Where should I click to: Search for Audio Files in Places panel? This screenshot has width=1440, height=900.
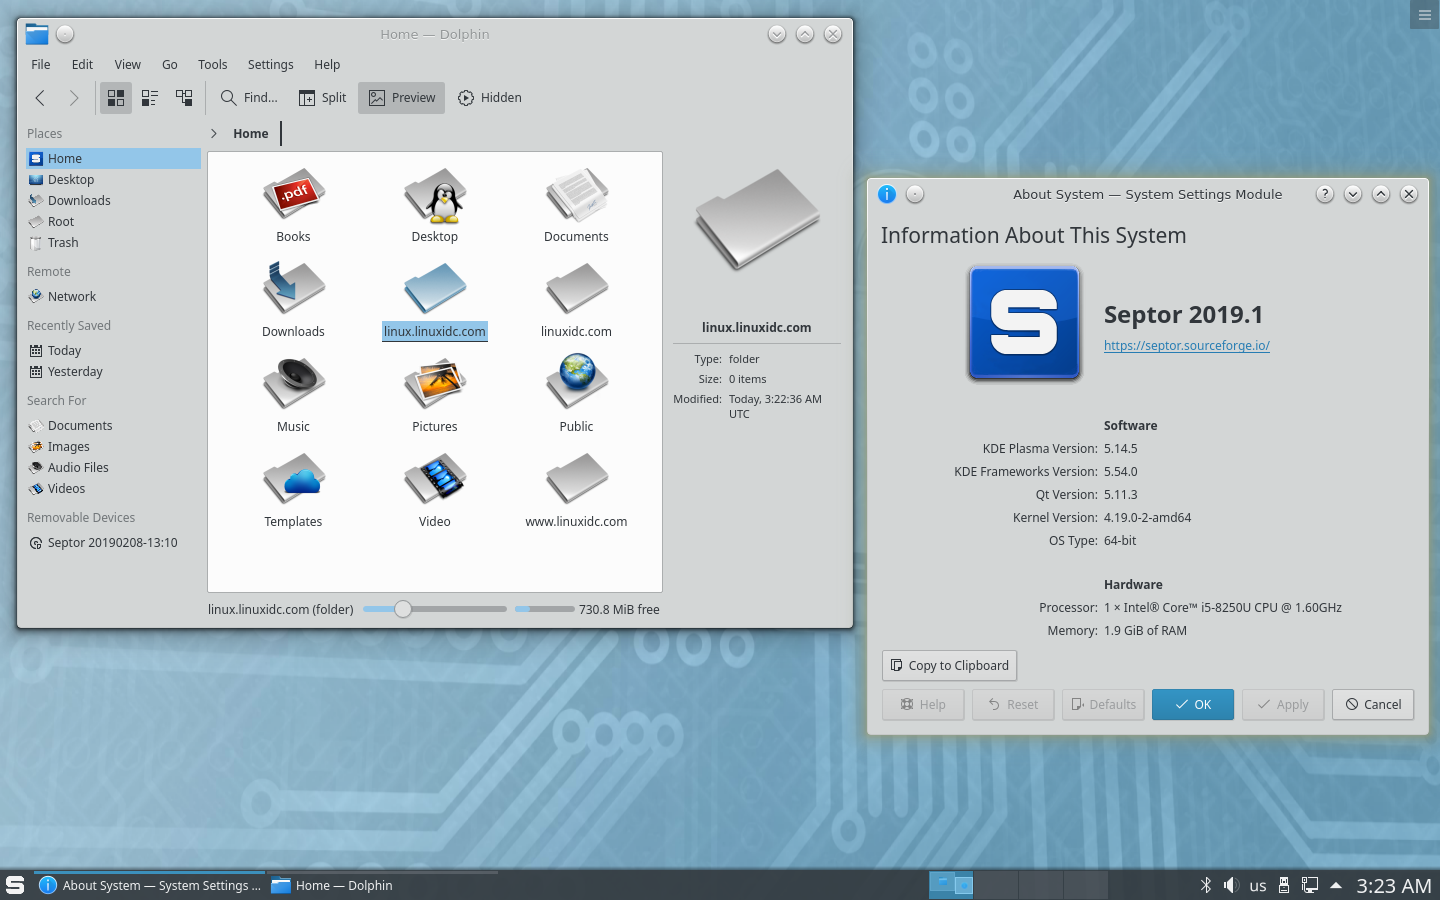113,468
